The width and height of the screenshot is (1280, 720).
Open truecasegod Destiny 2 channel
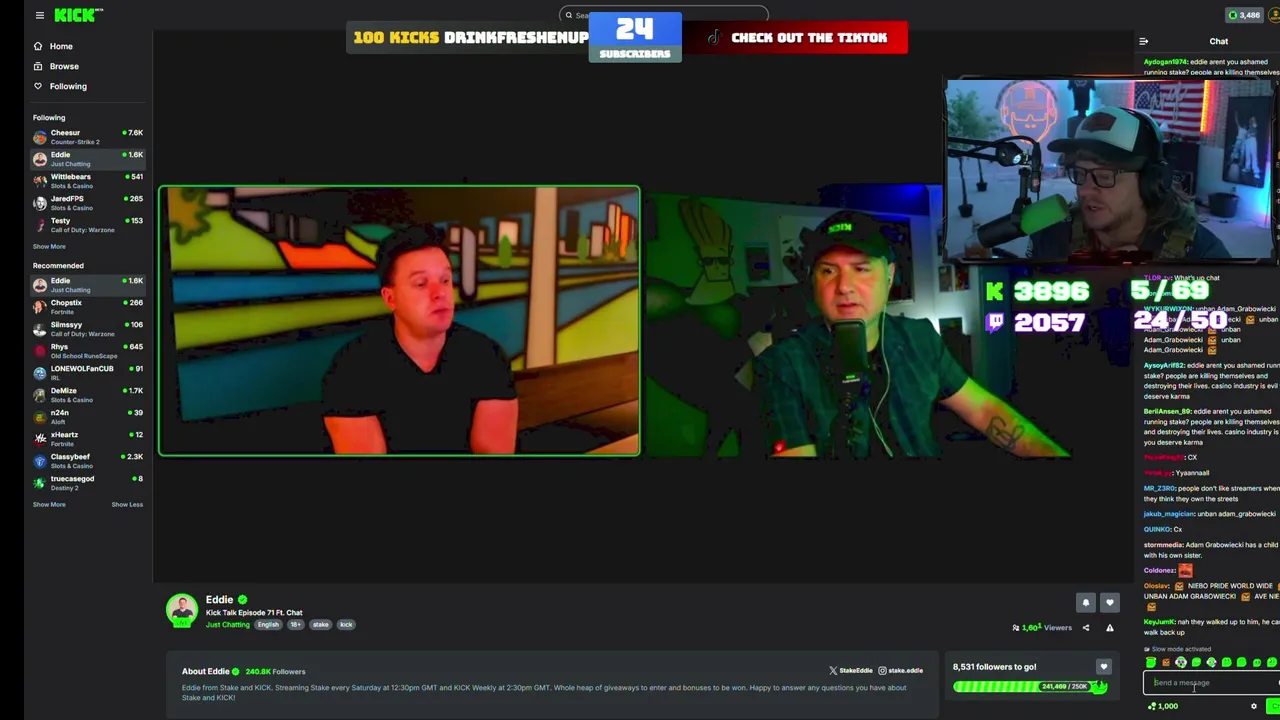[x=88, y=483]
